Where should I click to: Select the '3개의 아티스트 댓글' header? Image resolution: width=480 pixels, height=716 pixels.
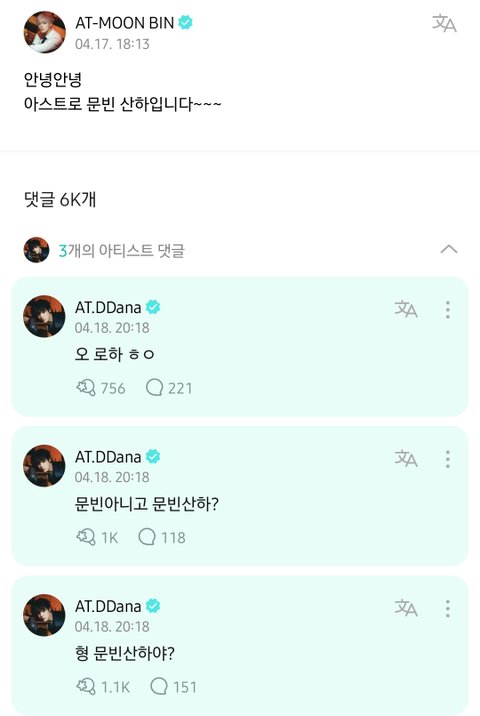click(121, 251)
